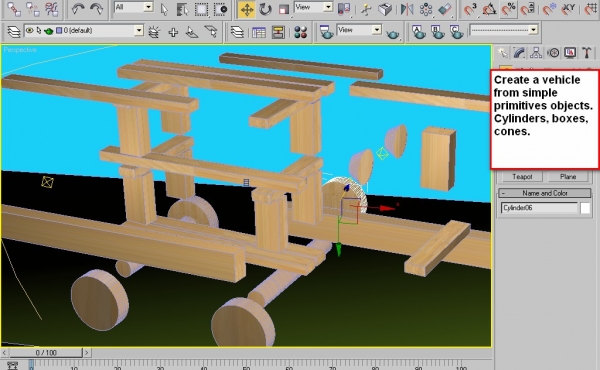Open the Array tool flyout icon

426,9
